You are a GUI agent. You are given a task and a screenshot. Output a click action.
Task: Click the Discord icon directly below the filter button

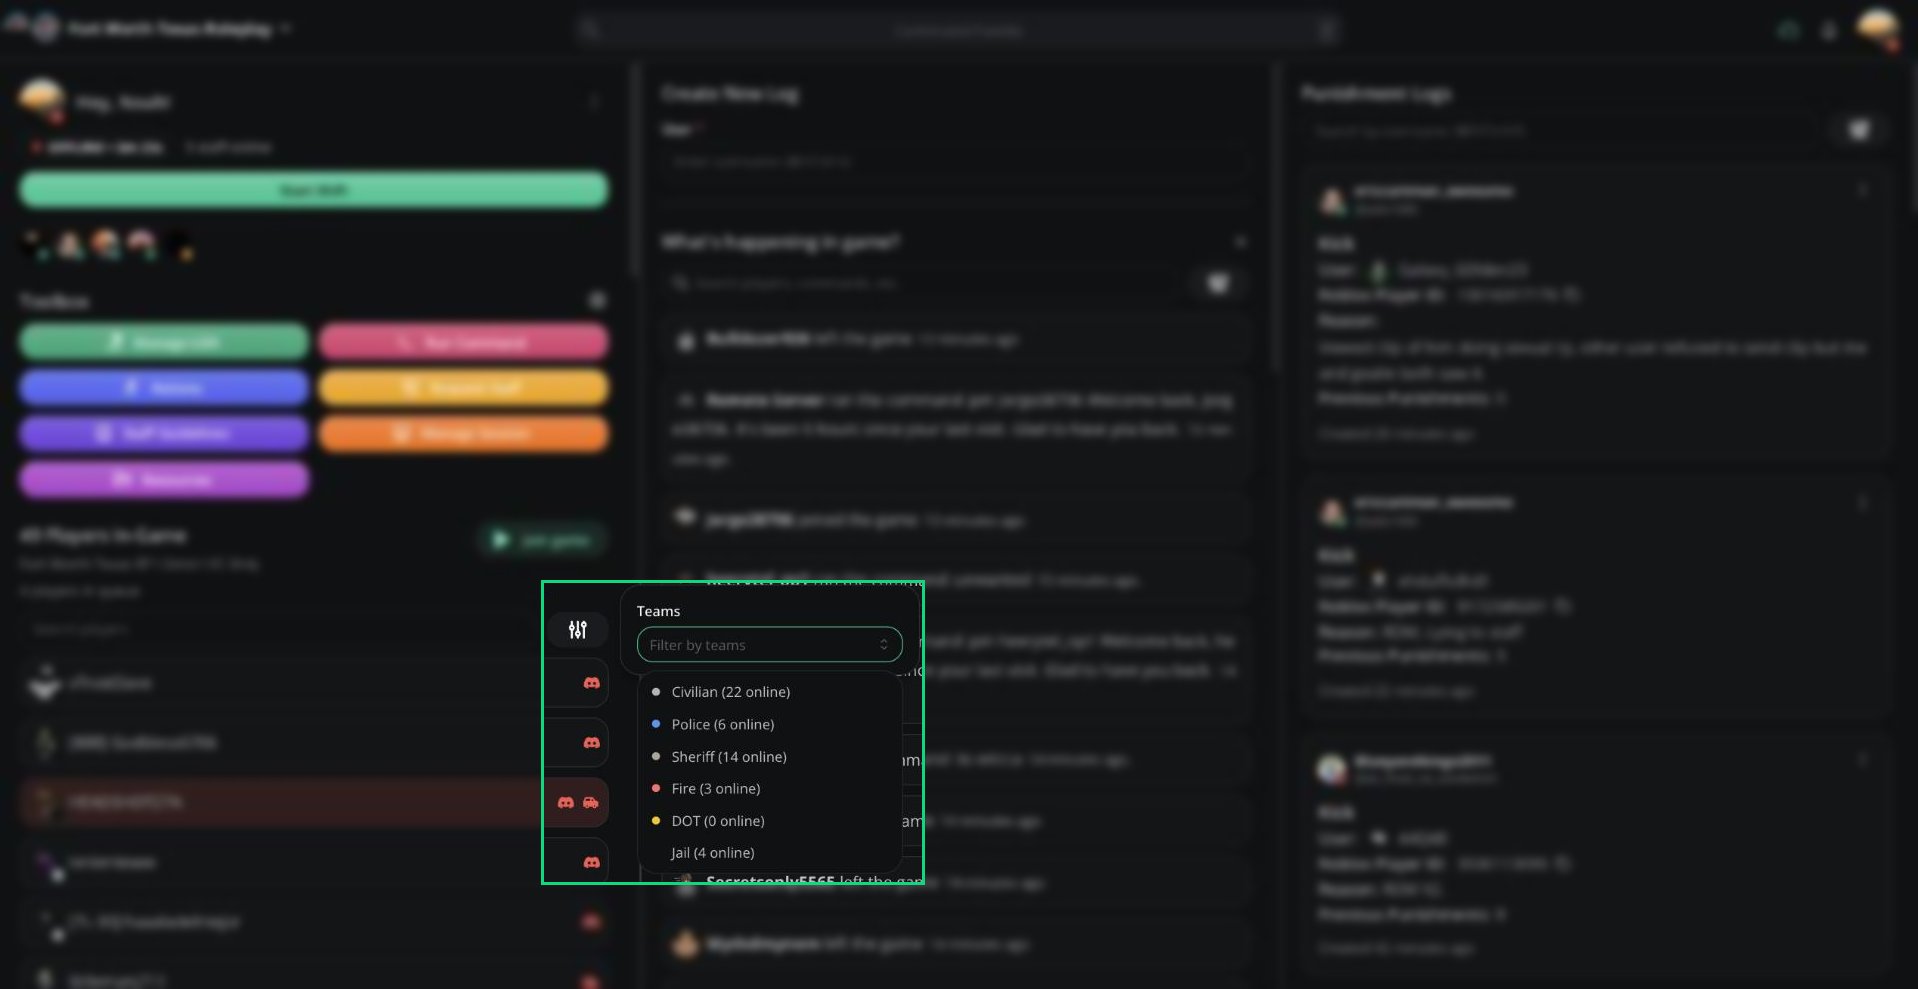coord(592,682)
